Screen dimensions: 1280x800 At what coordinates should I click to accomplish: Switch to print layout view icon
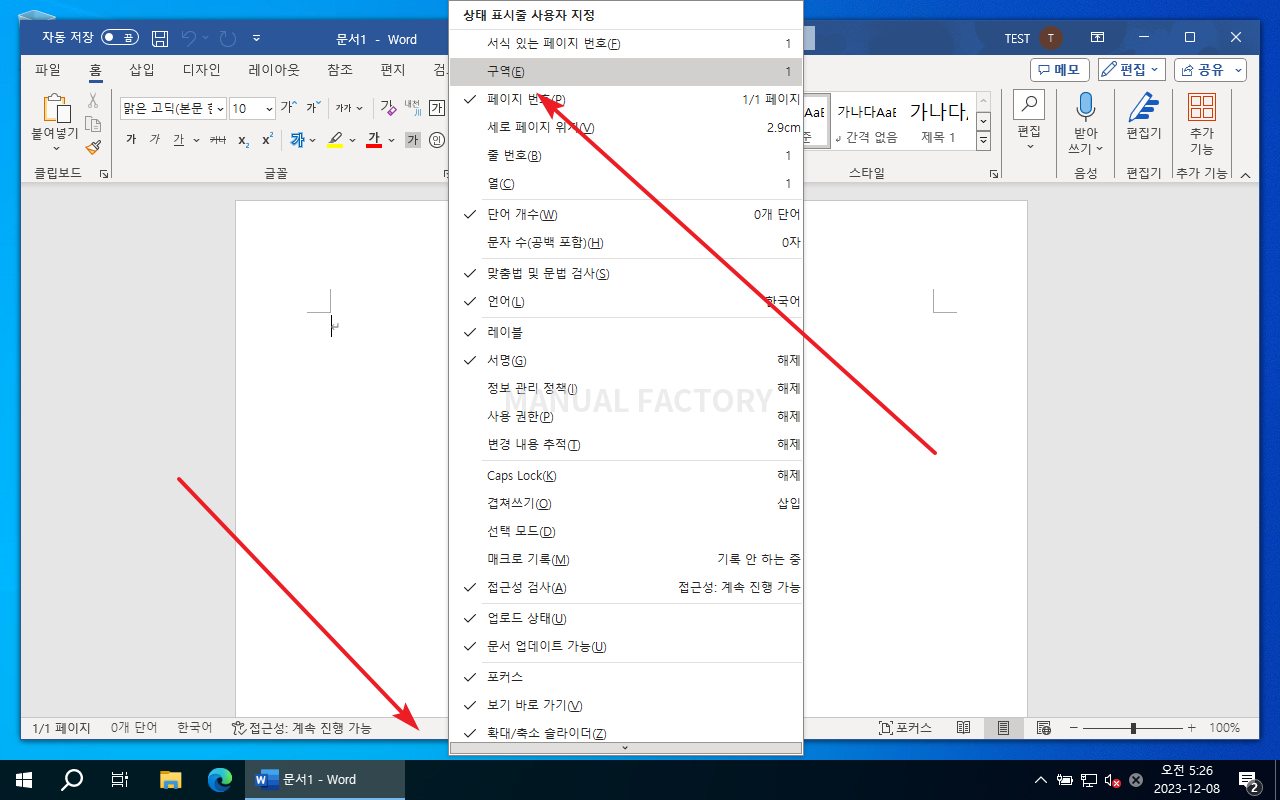(x=1003, y=728)
